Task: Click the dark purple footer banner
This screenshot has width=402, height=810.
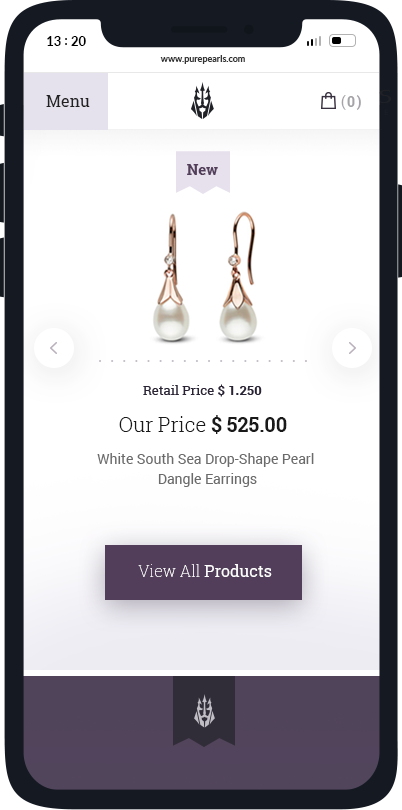Action: coord(202,733)
